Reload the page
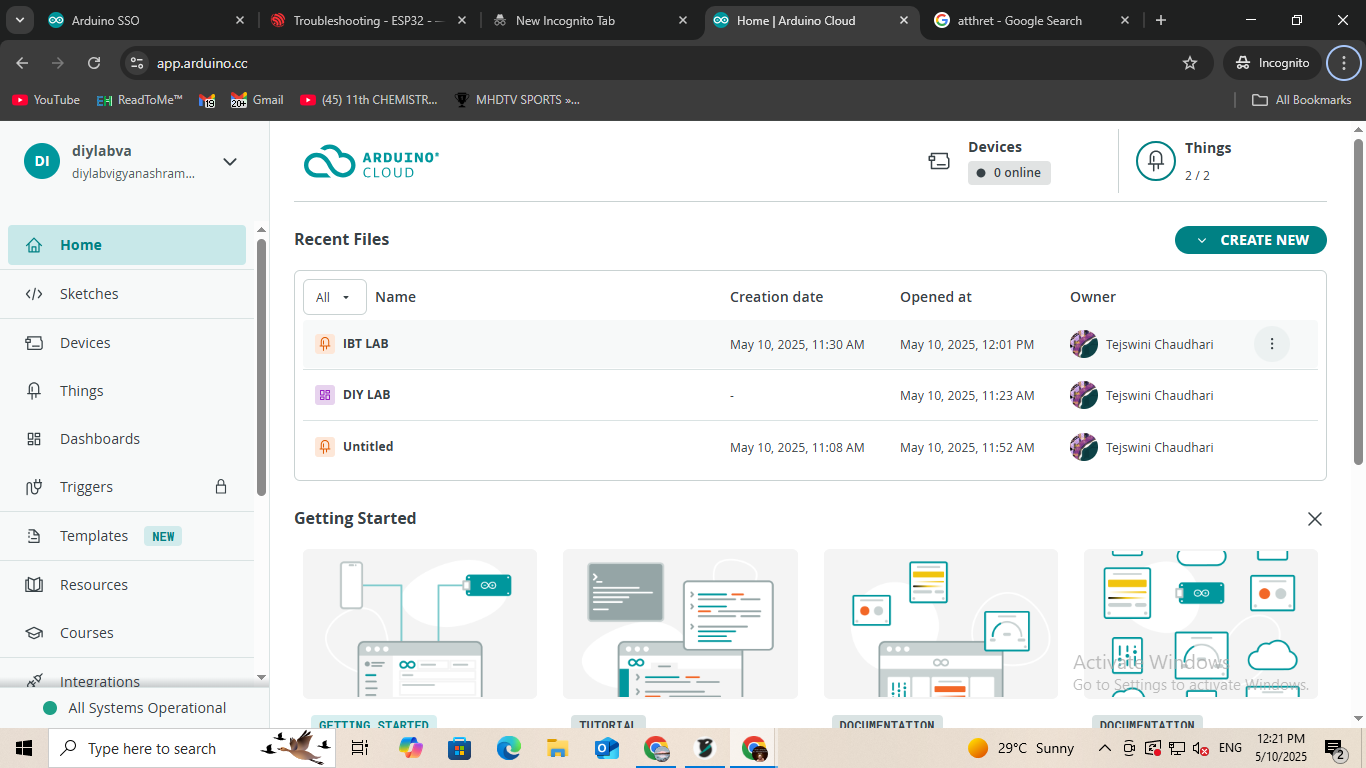The image size is (1366, 768). tap(94, 63)
